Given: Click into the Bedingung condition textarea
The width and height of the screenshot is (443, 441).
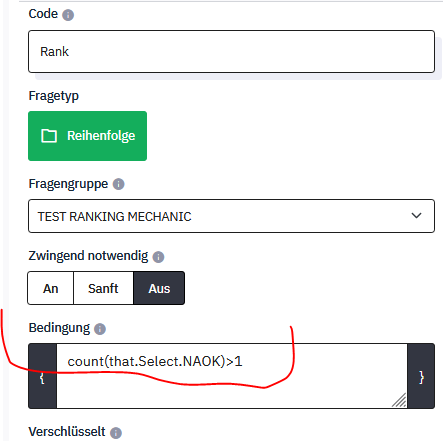Looking at the screenshot, I should 232,376.
